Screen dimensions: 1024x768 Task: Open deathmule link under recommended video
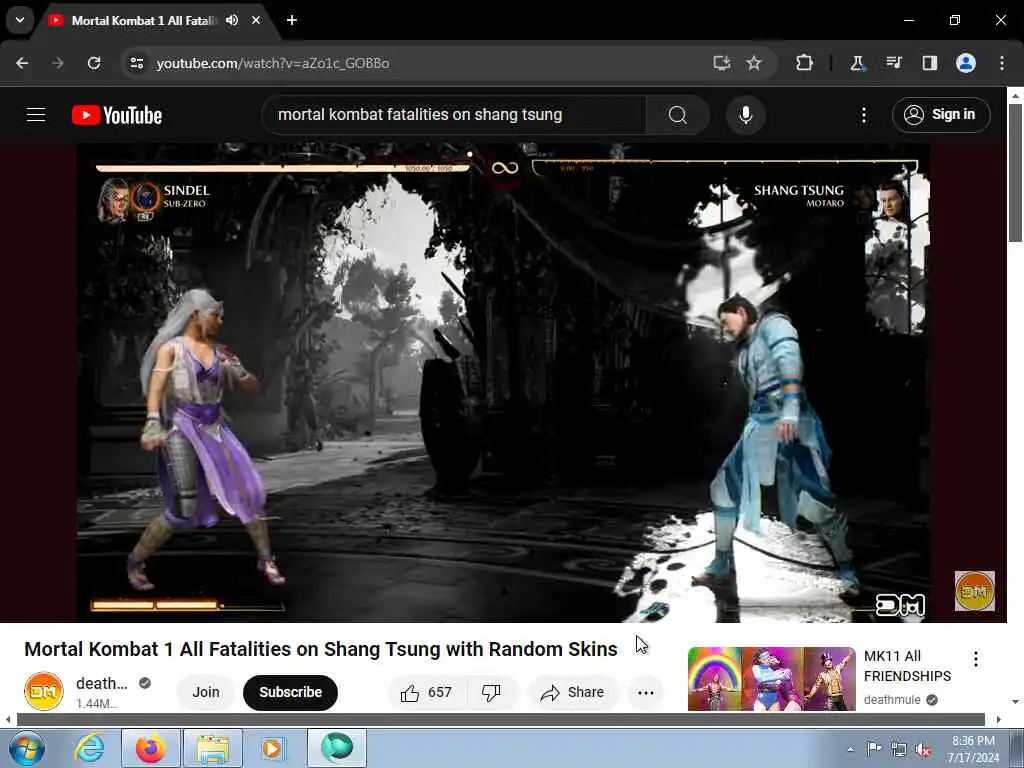coord(892,699)
